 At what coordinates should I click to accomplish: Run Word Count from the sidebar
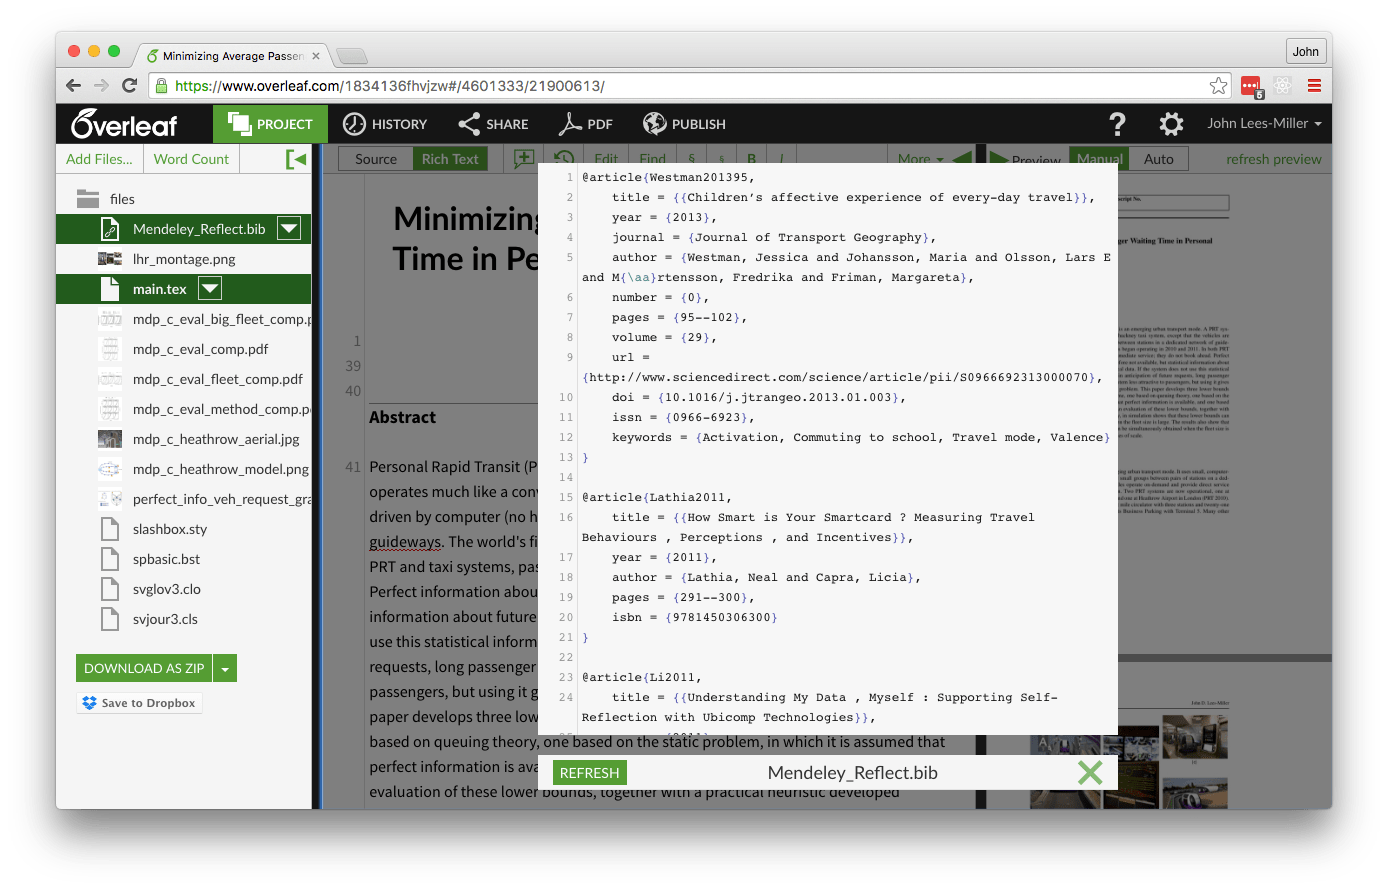(191, 158)
